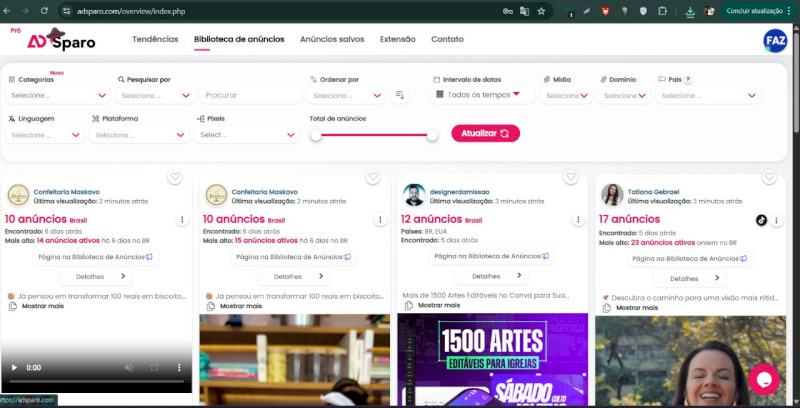Screen dimensions: 800x408
Task: Open the Pixels select dropdown
Action: pos(247,135)
